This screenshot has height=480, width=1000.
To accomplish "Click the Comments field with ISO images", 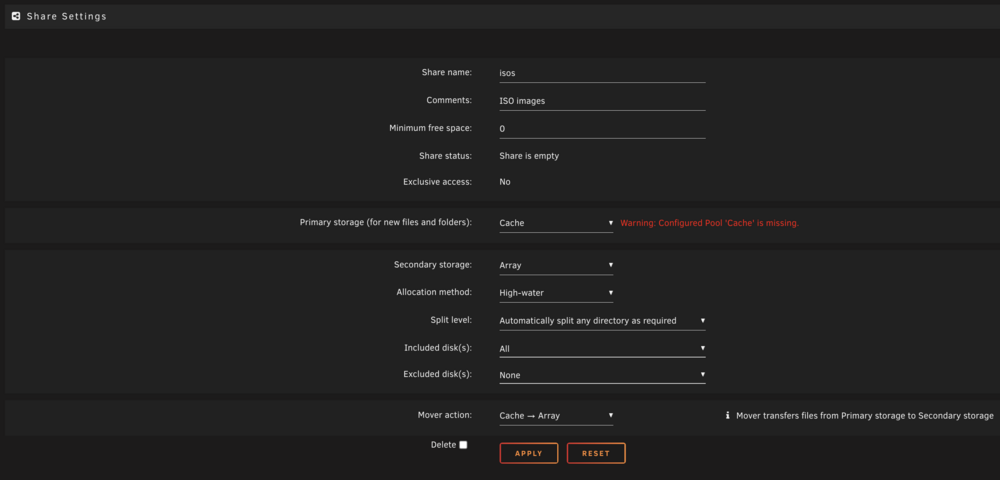I will pyautogui.click(x=602, y=101).
